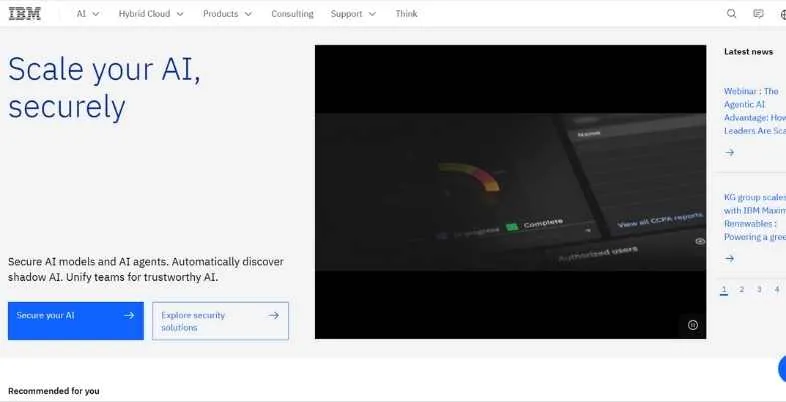Click the IBM logo
This screenshot has width=786, height=402.
click(25, 14)
